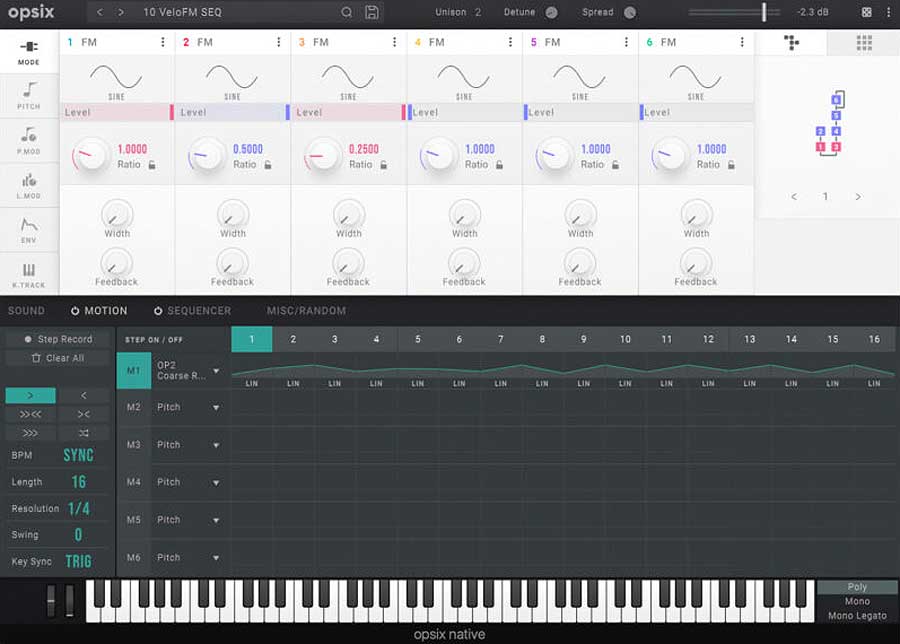Go to the next preset arrow
Screen dimensions: 900x644
click(x=121, y=12)
